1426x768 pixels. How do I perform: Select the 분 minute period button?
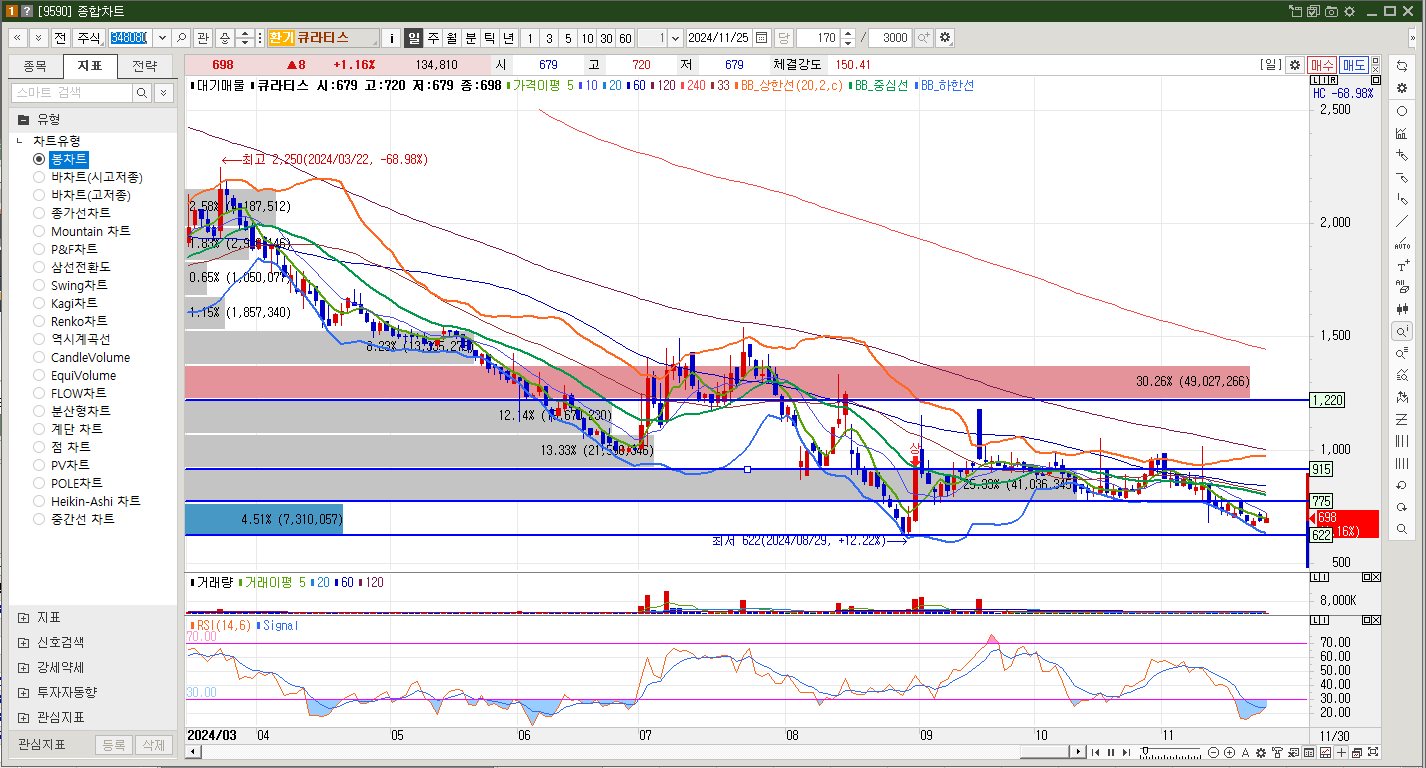click(470, 37)
